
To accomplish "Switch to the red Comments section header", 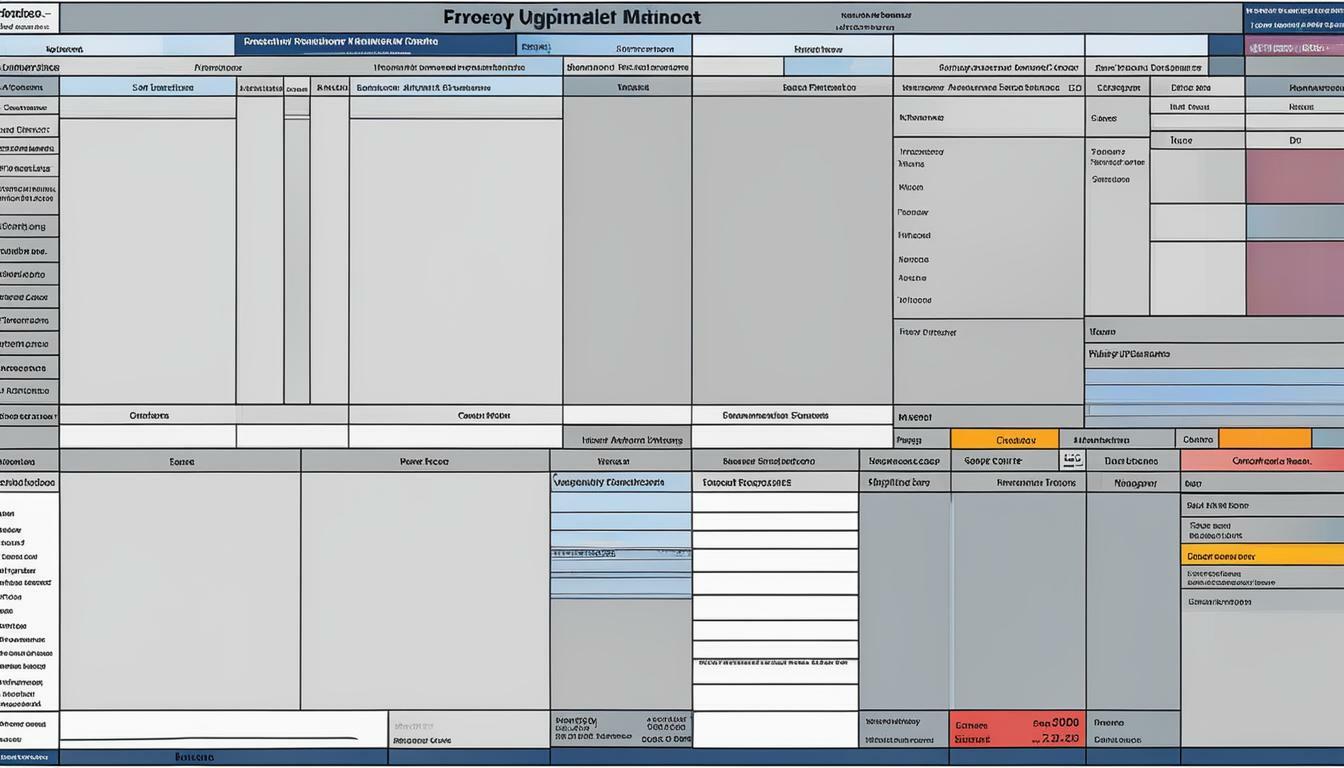I will coord(1265,460).
